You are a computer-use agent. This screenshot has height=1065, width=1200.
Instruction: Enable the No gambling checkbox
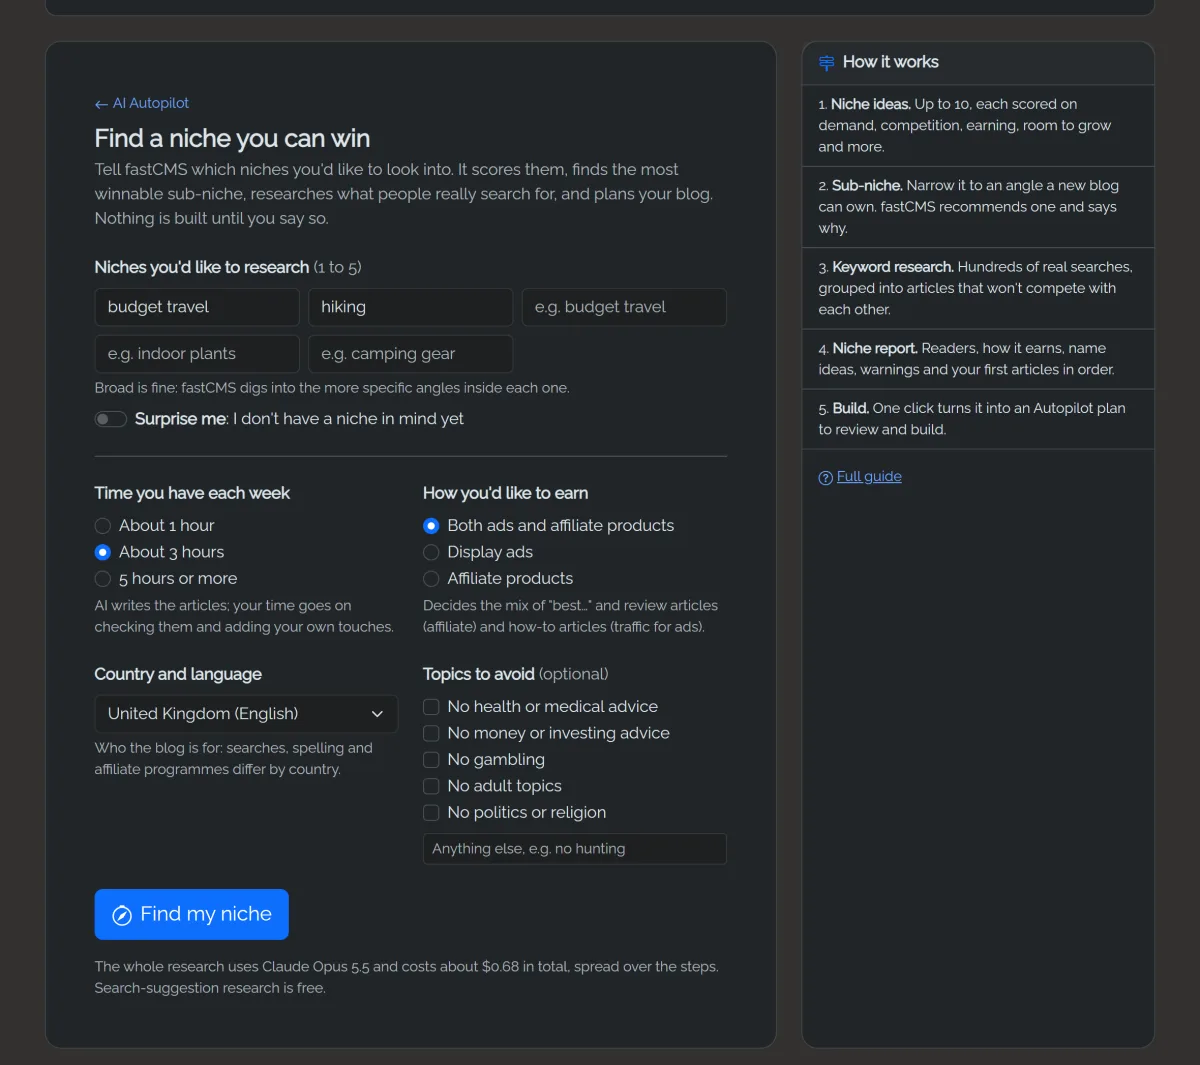click(x=431, y=760)
